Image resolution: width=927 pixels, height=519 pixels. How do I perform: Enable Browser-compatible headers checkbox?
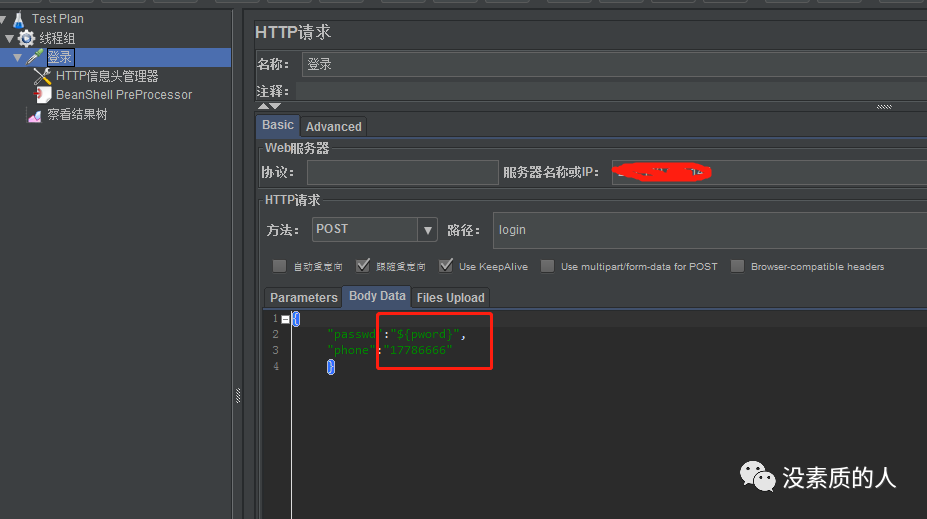(737, 266)
